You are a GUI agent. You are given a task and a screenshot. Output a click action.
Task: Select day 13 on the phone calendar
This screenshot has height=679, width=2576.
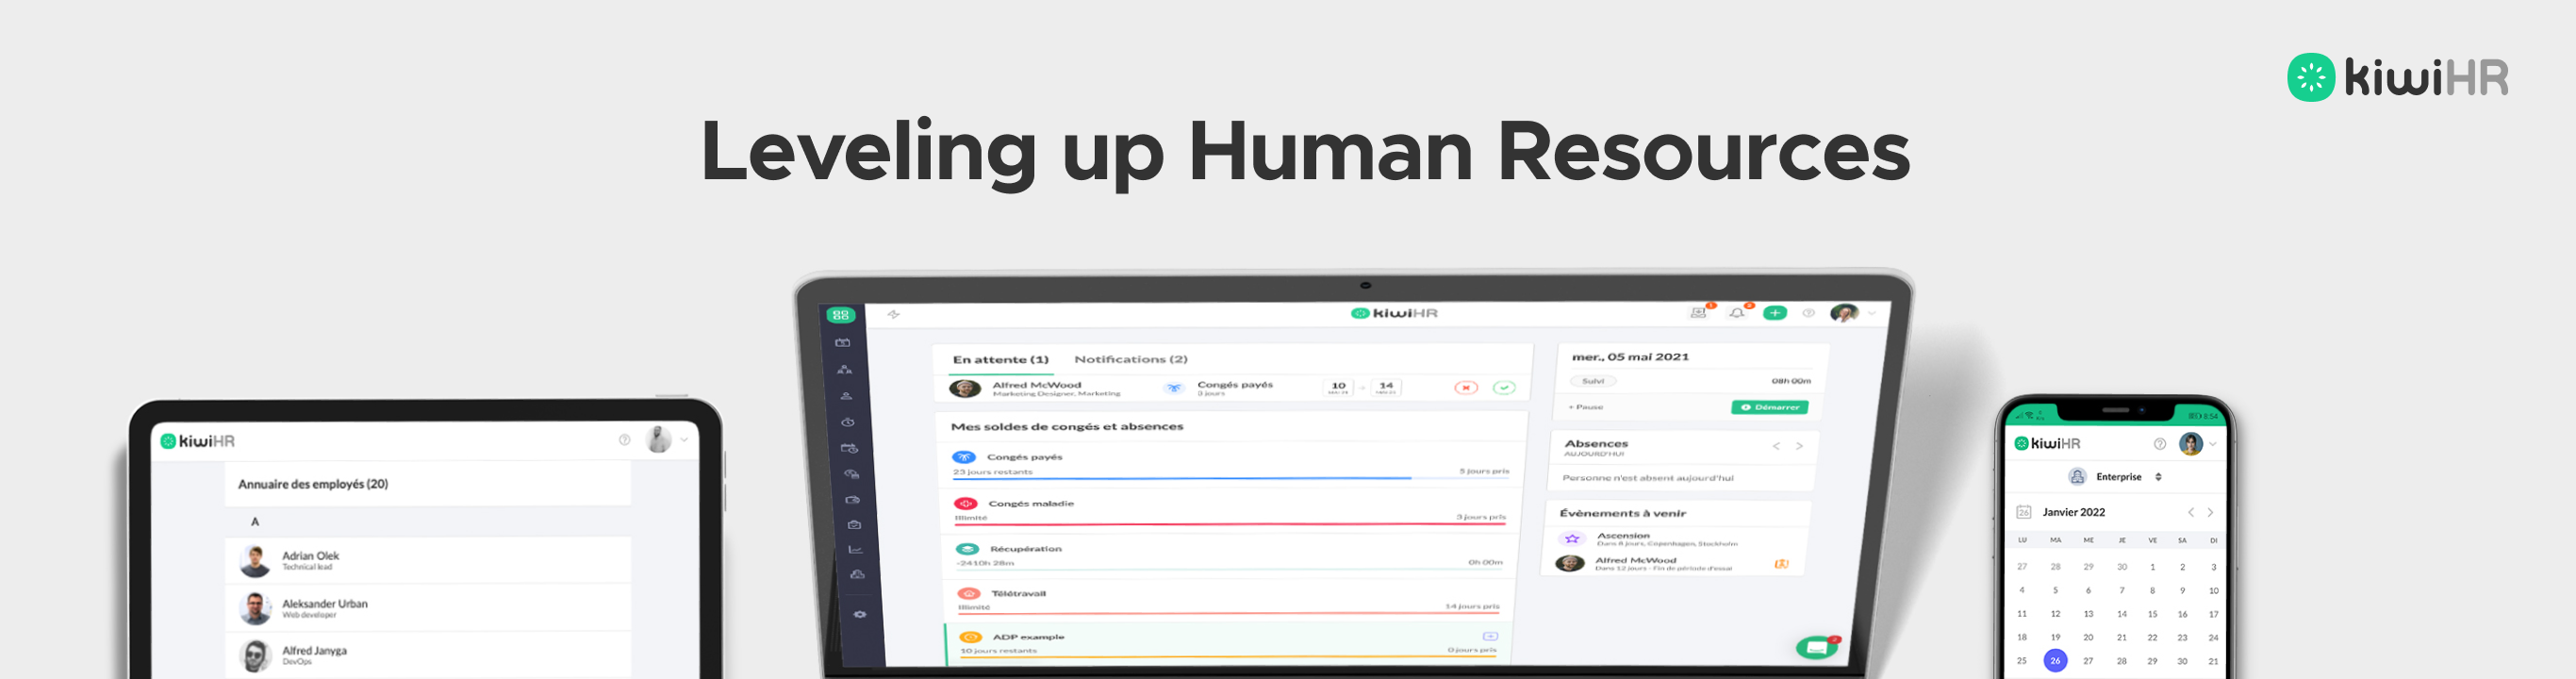(2088, 614)
